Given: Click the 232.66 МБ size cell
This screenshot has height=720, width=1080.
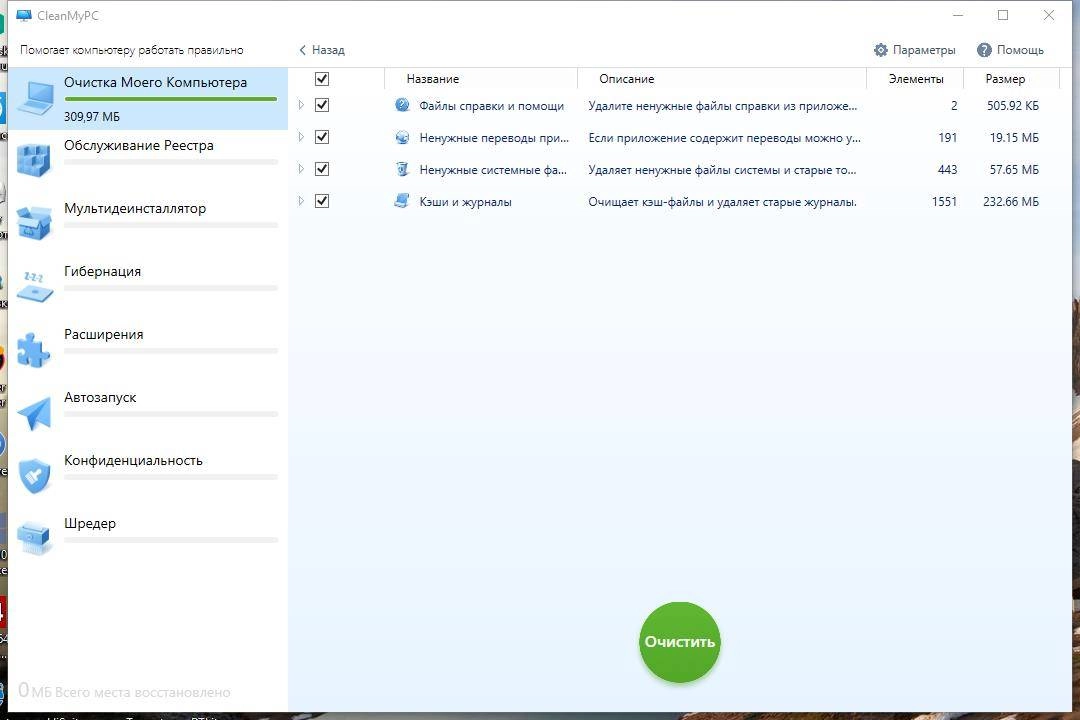Looking at the screenshot, I should pos(1010,201).
